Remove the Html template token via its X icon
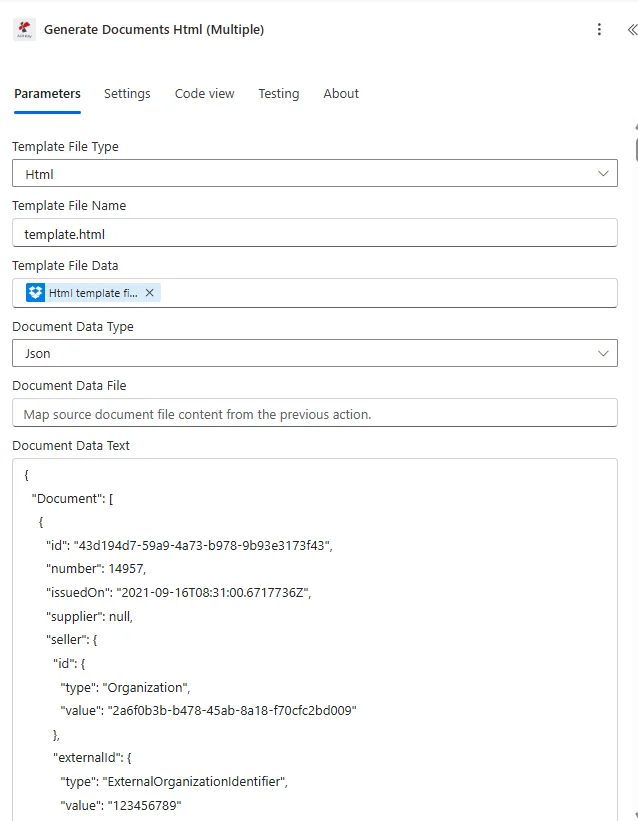The width and height of the screenshot is (638, 821). click(149, 292)
